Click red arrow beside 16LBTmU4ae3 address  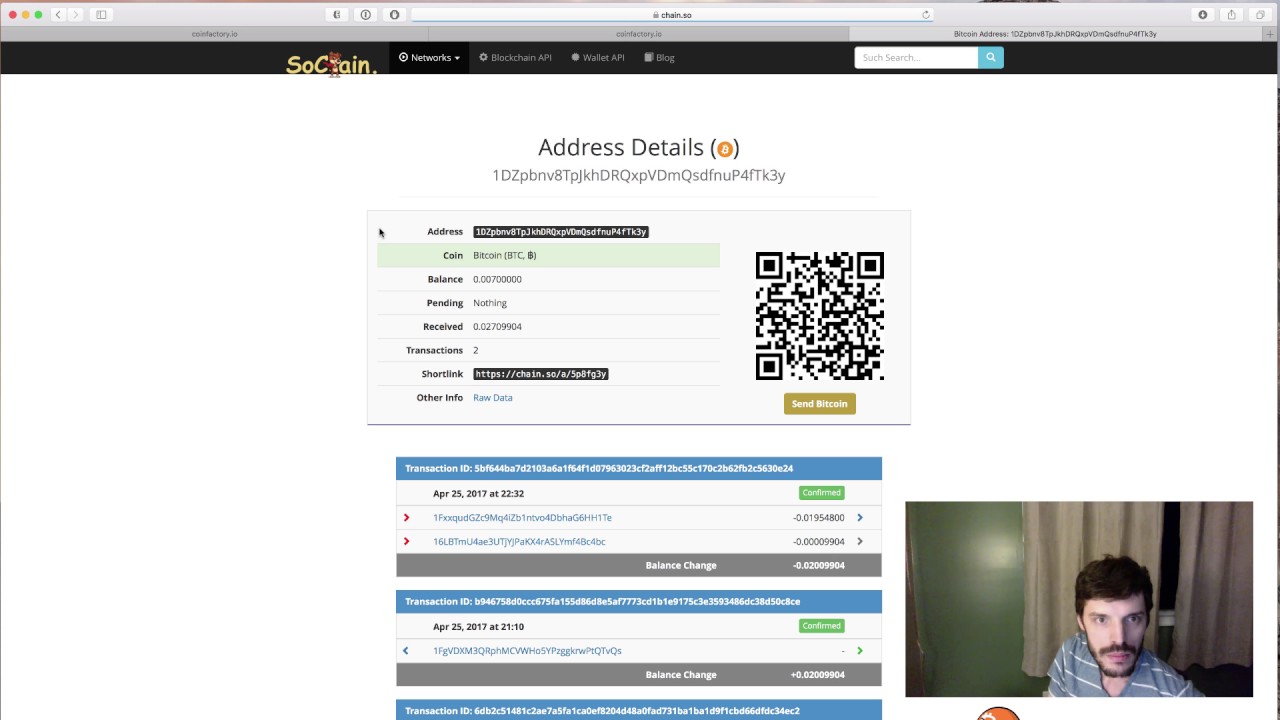pos(406,542)
